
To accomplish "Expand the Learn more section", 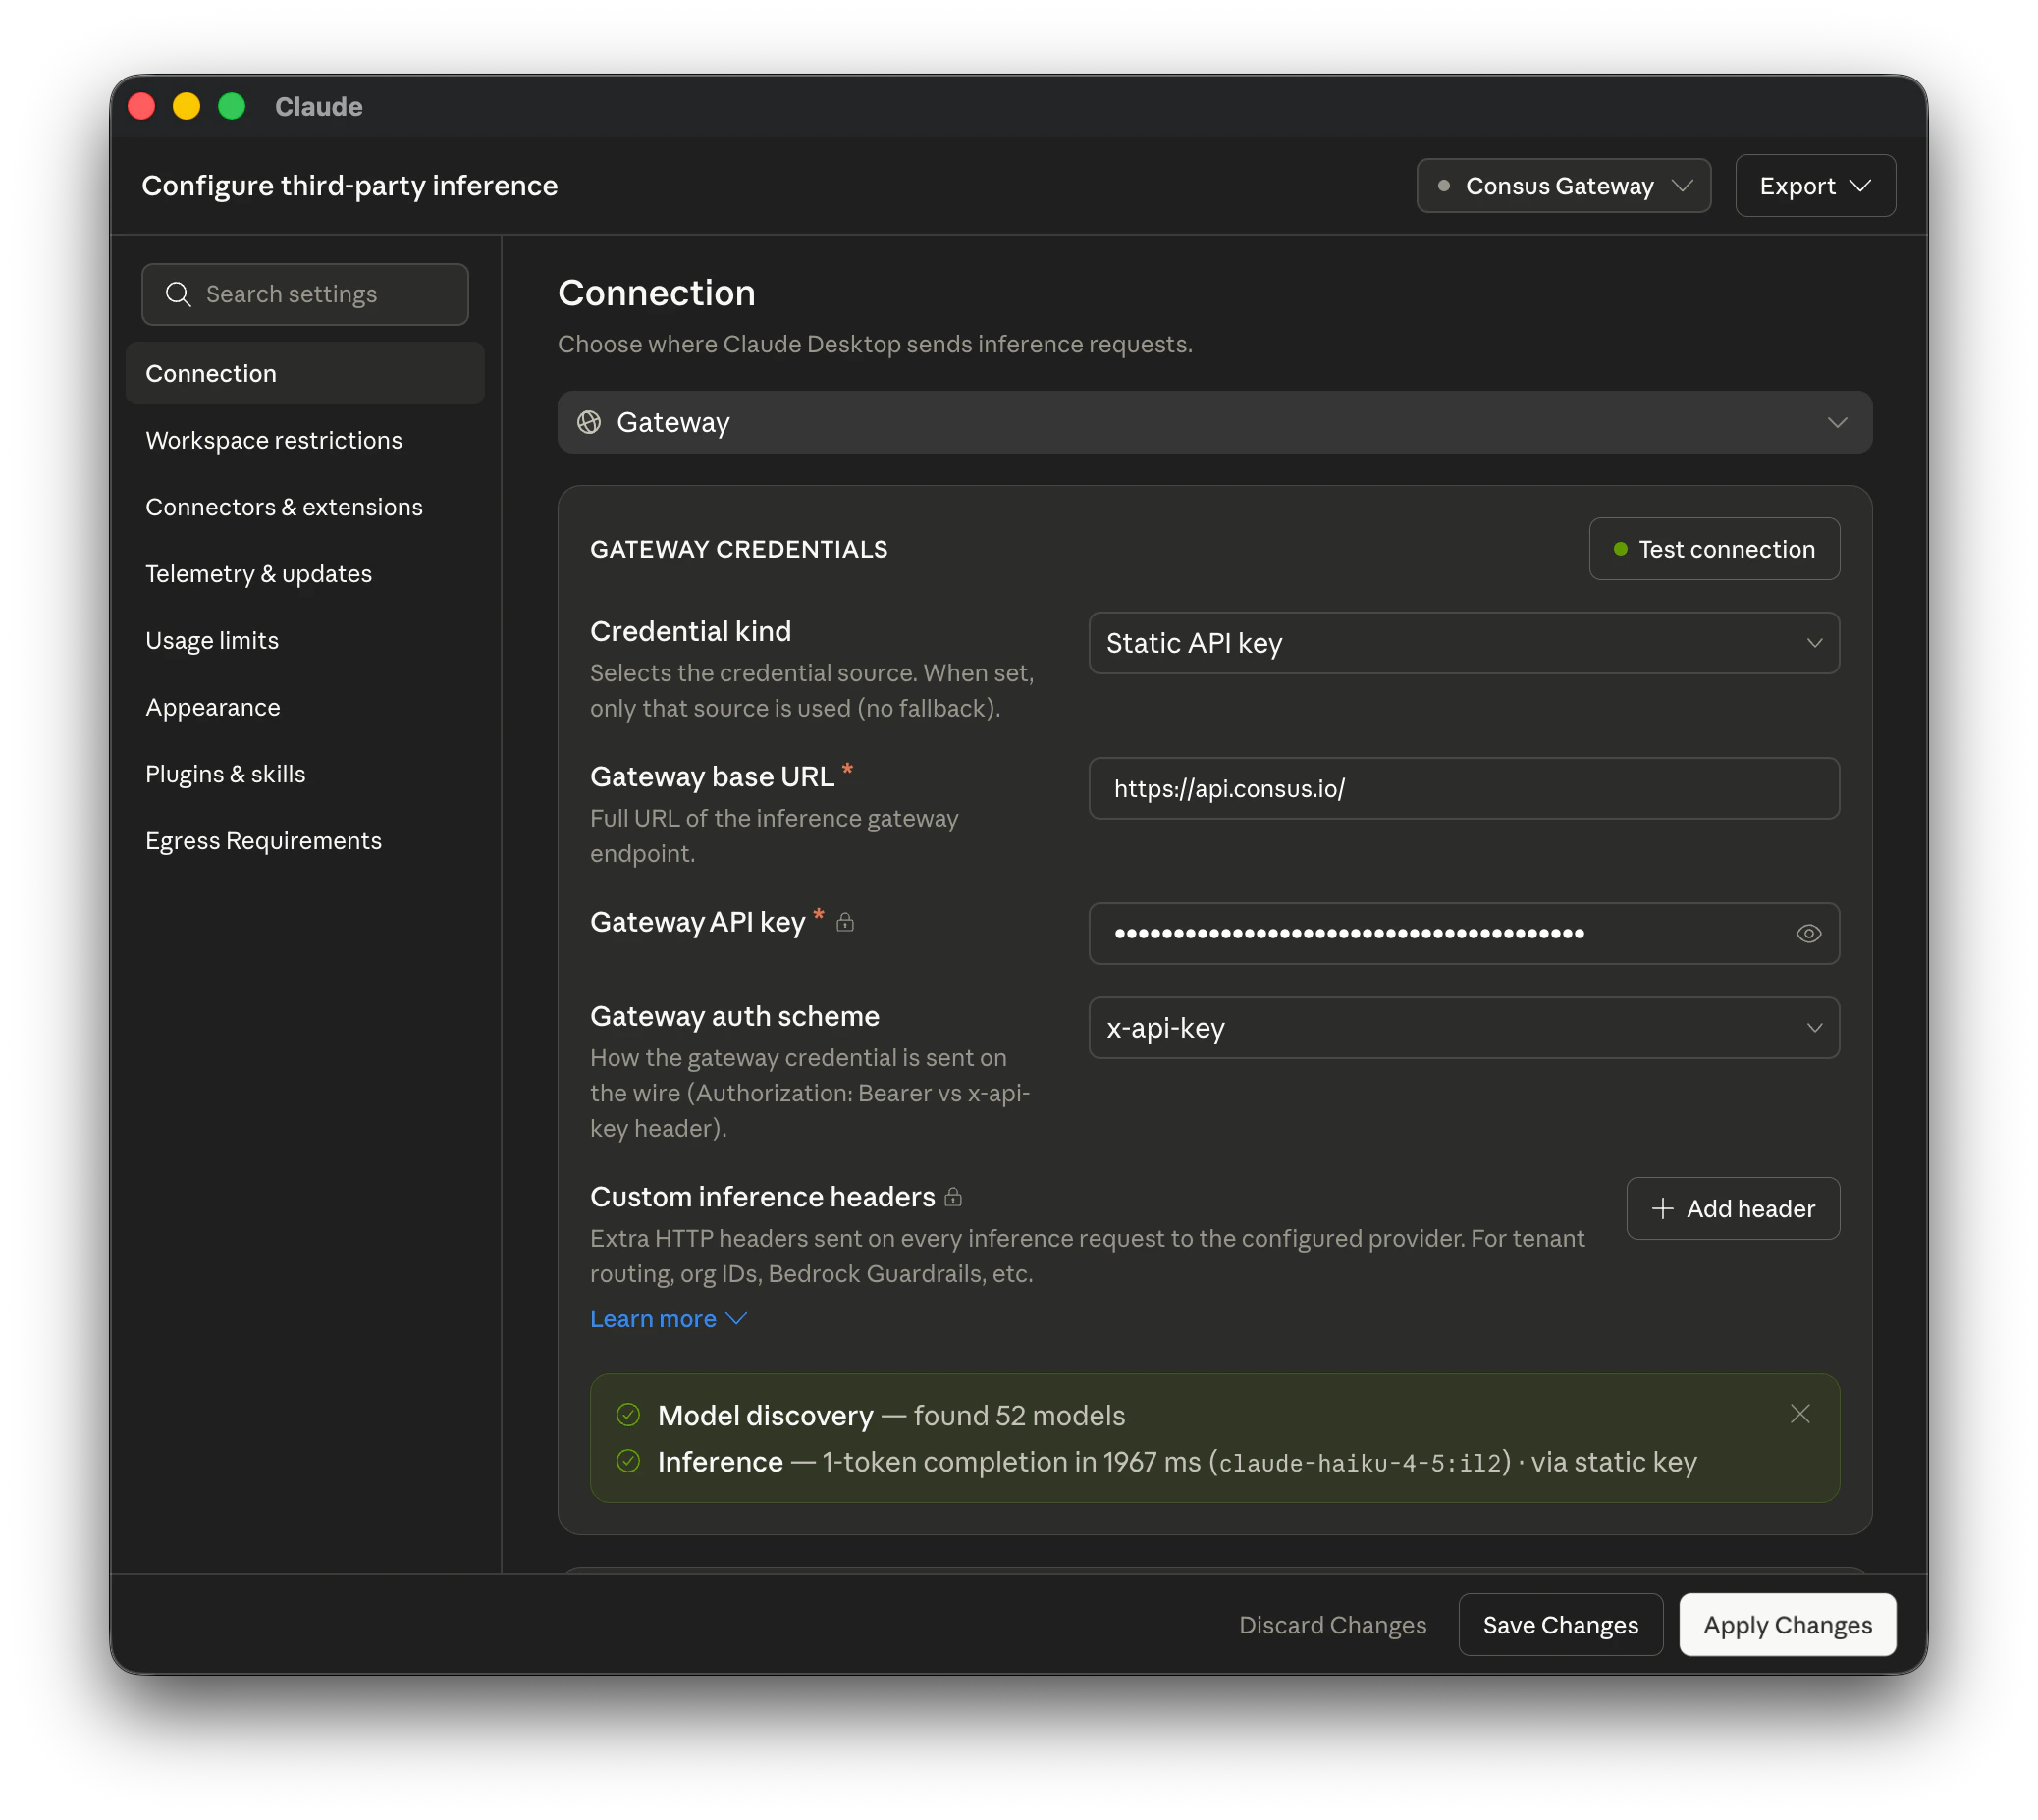I will (x=668, y=1319).
